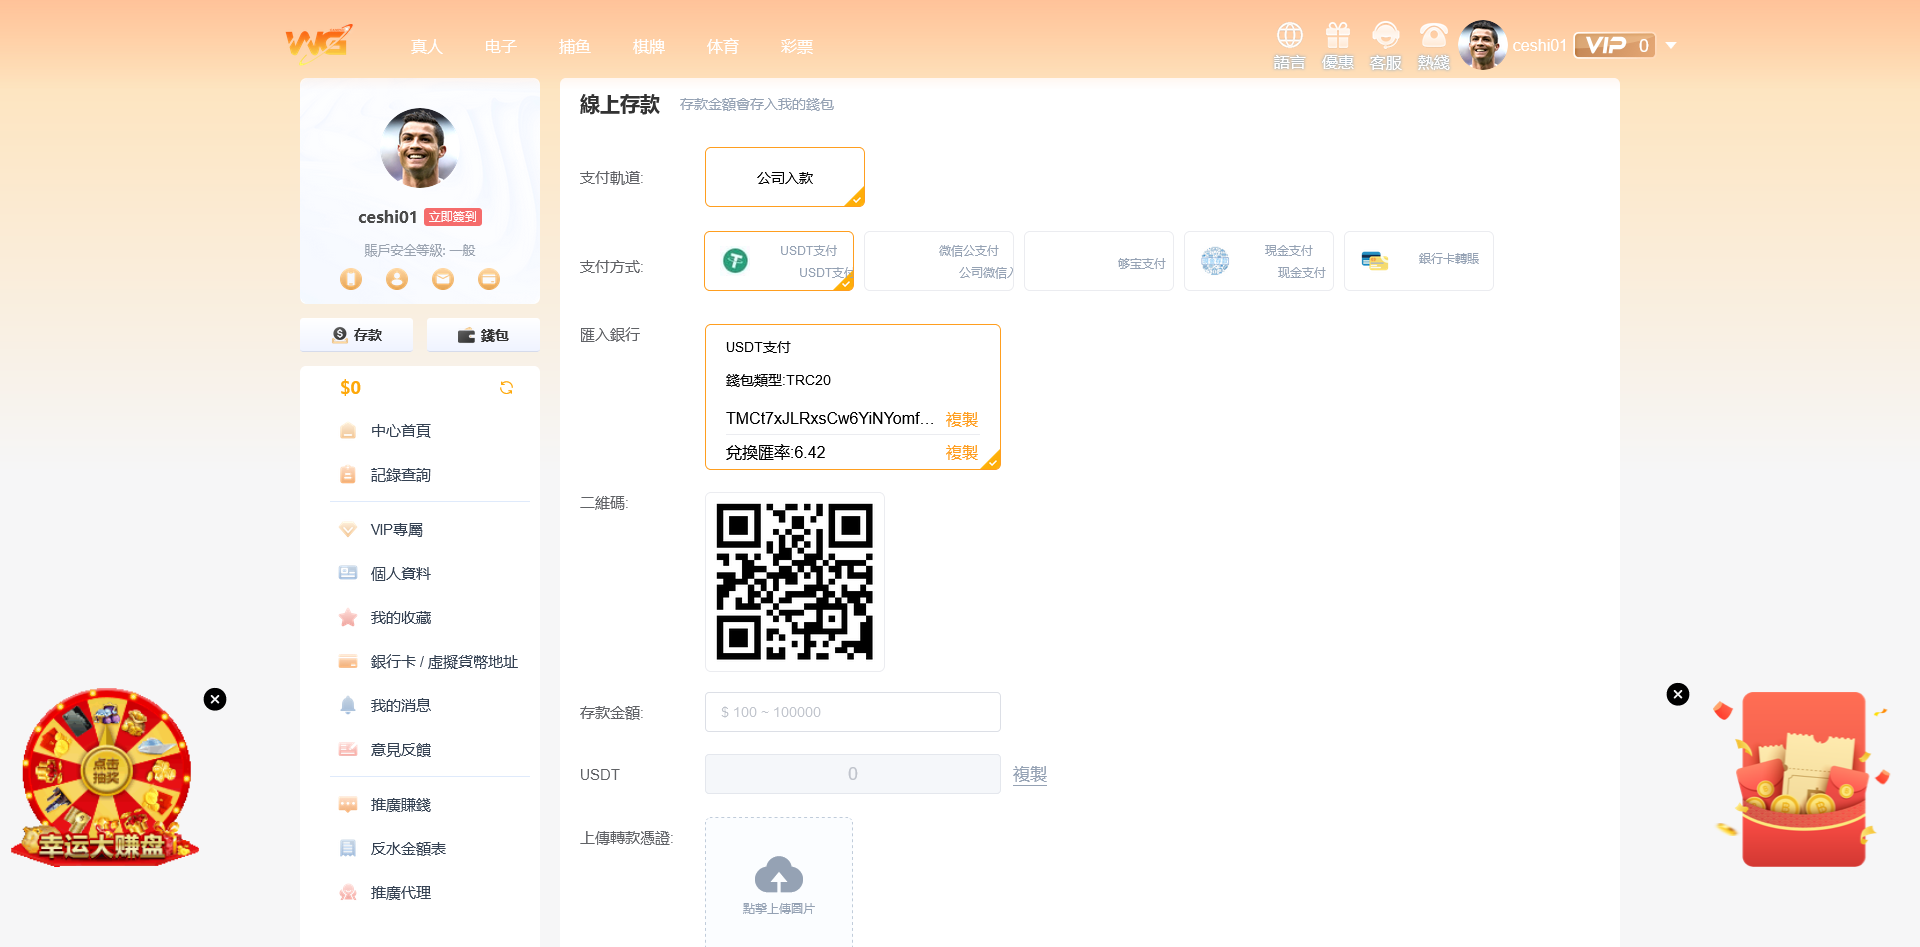Open the 真人 live casino menu
The image size is (1920, 947).
[426, 47]
